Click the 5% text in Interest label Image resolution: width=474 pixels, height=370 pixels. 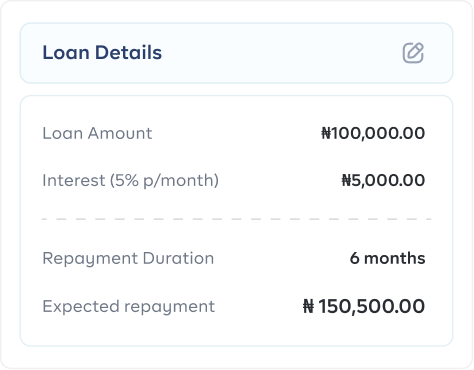(127, 181)
